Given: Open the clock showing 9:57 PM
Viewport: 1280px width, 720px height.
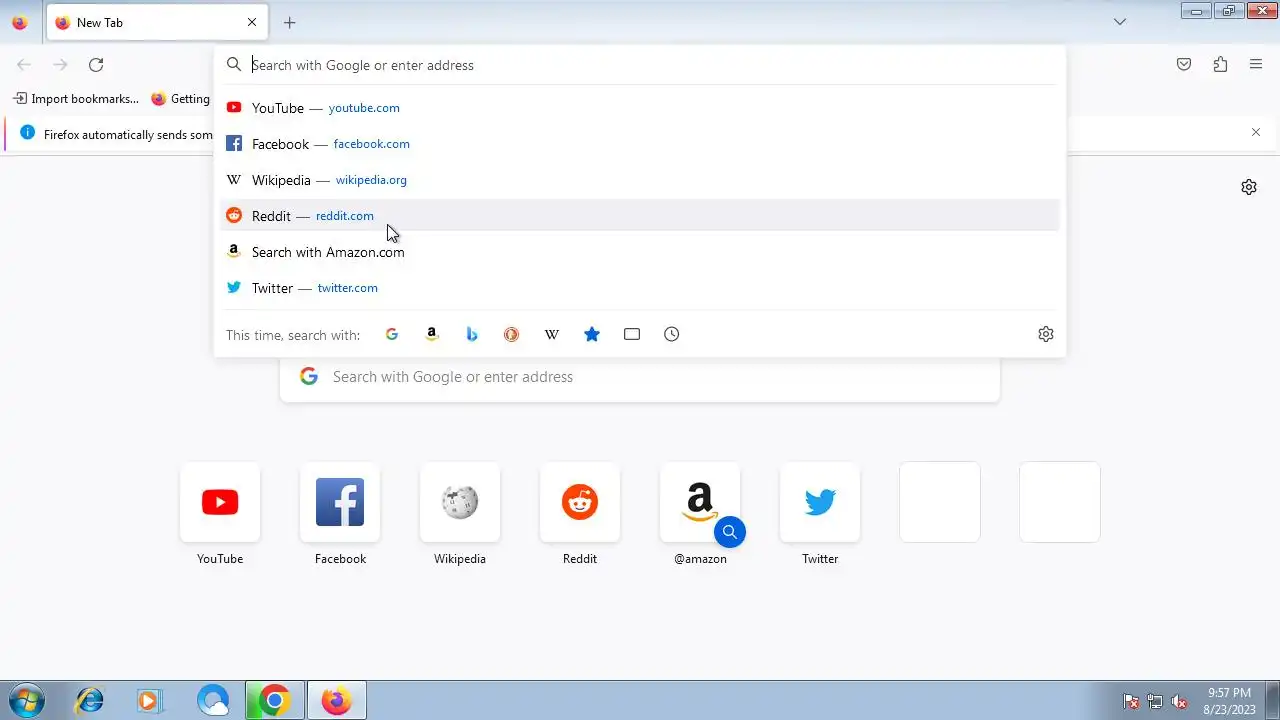Looking at the screenshot, I should (x=1229, y=700).
